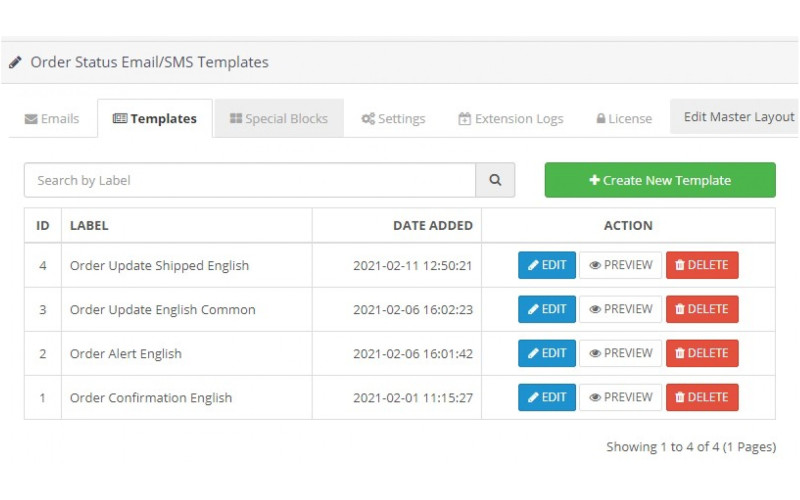Delete the Order Update Shipped English template
This screenshot has width=800, height=500.
click(702, 265)
